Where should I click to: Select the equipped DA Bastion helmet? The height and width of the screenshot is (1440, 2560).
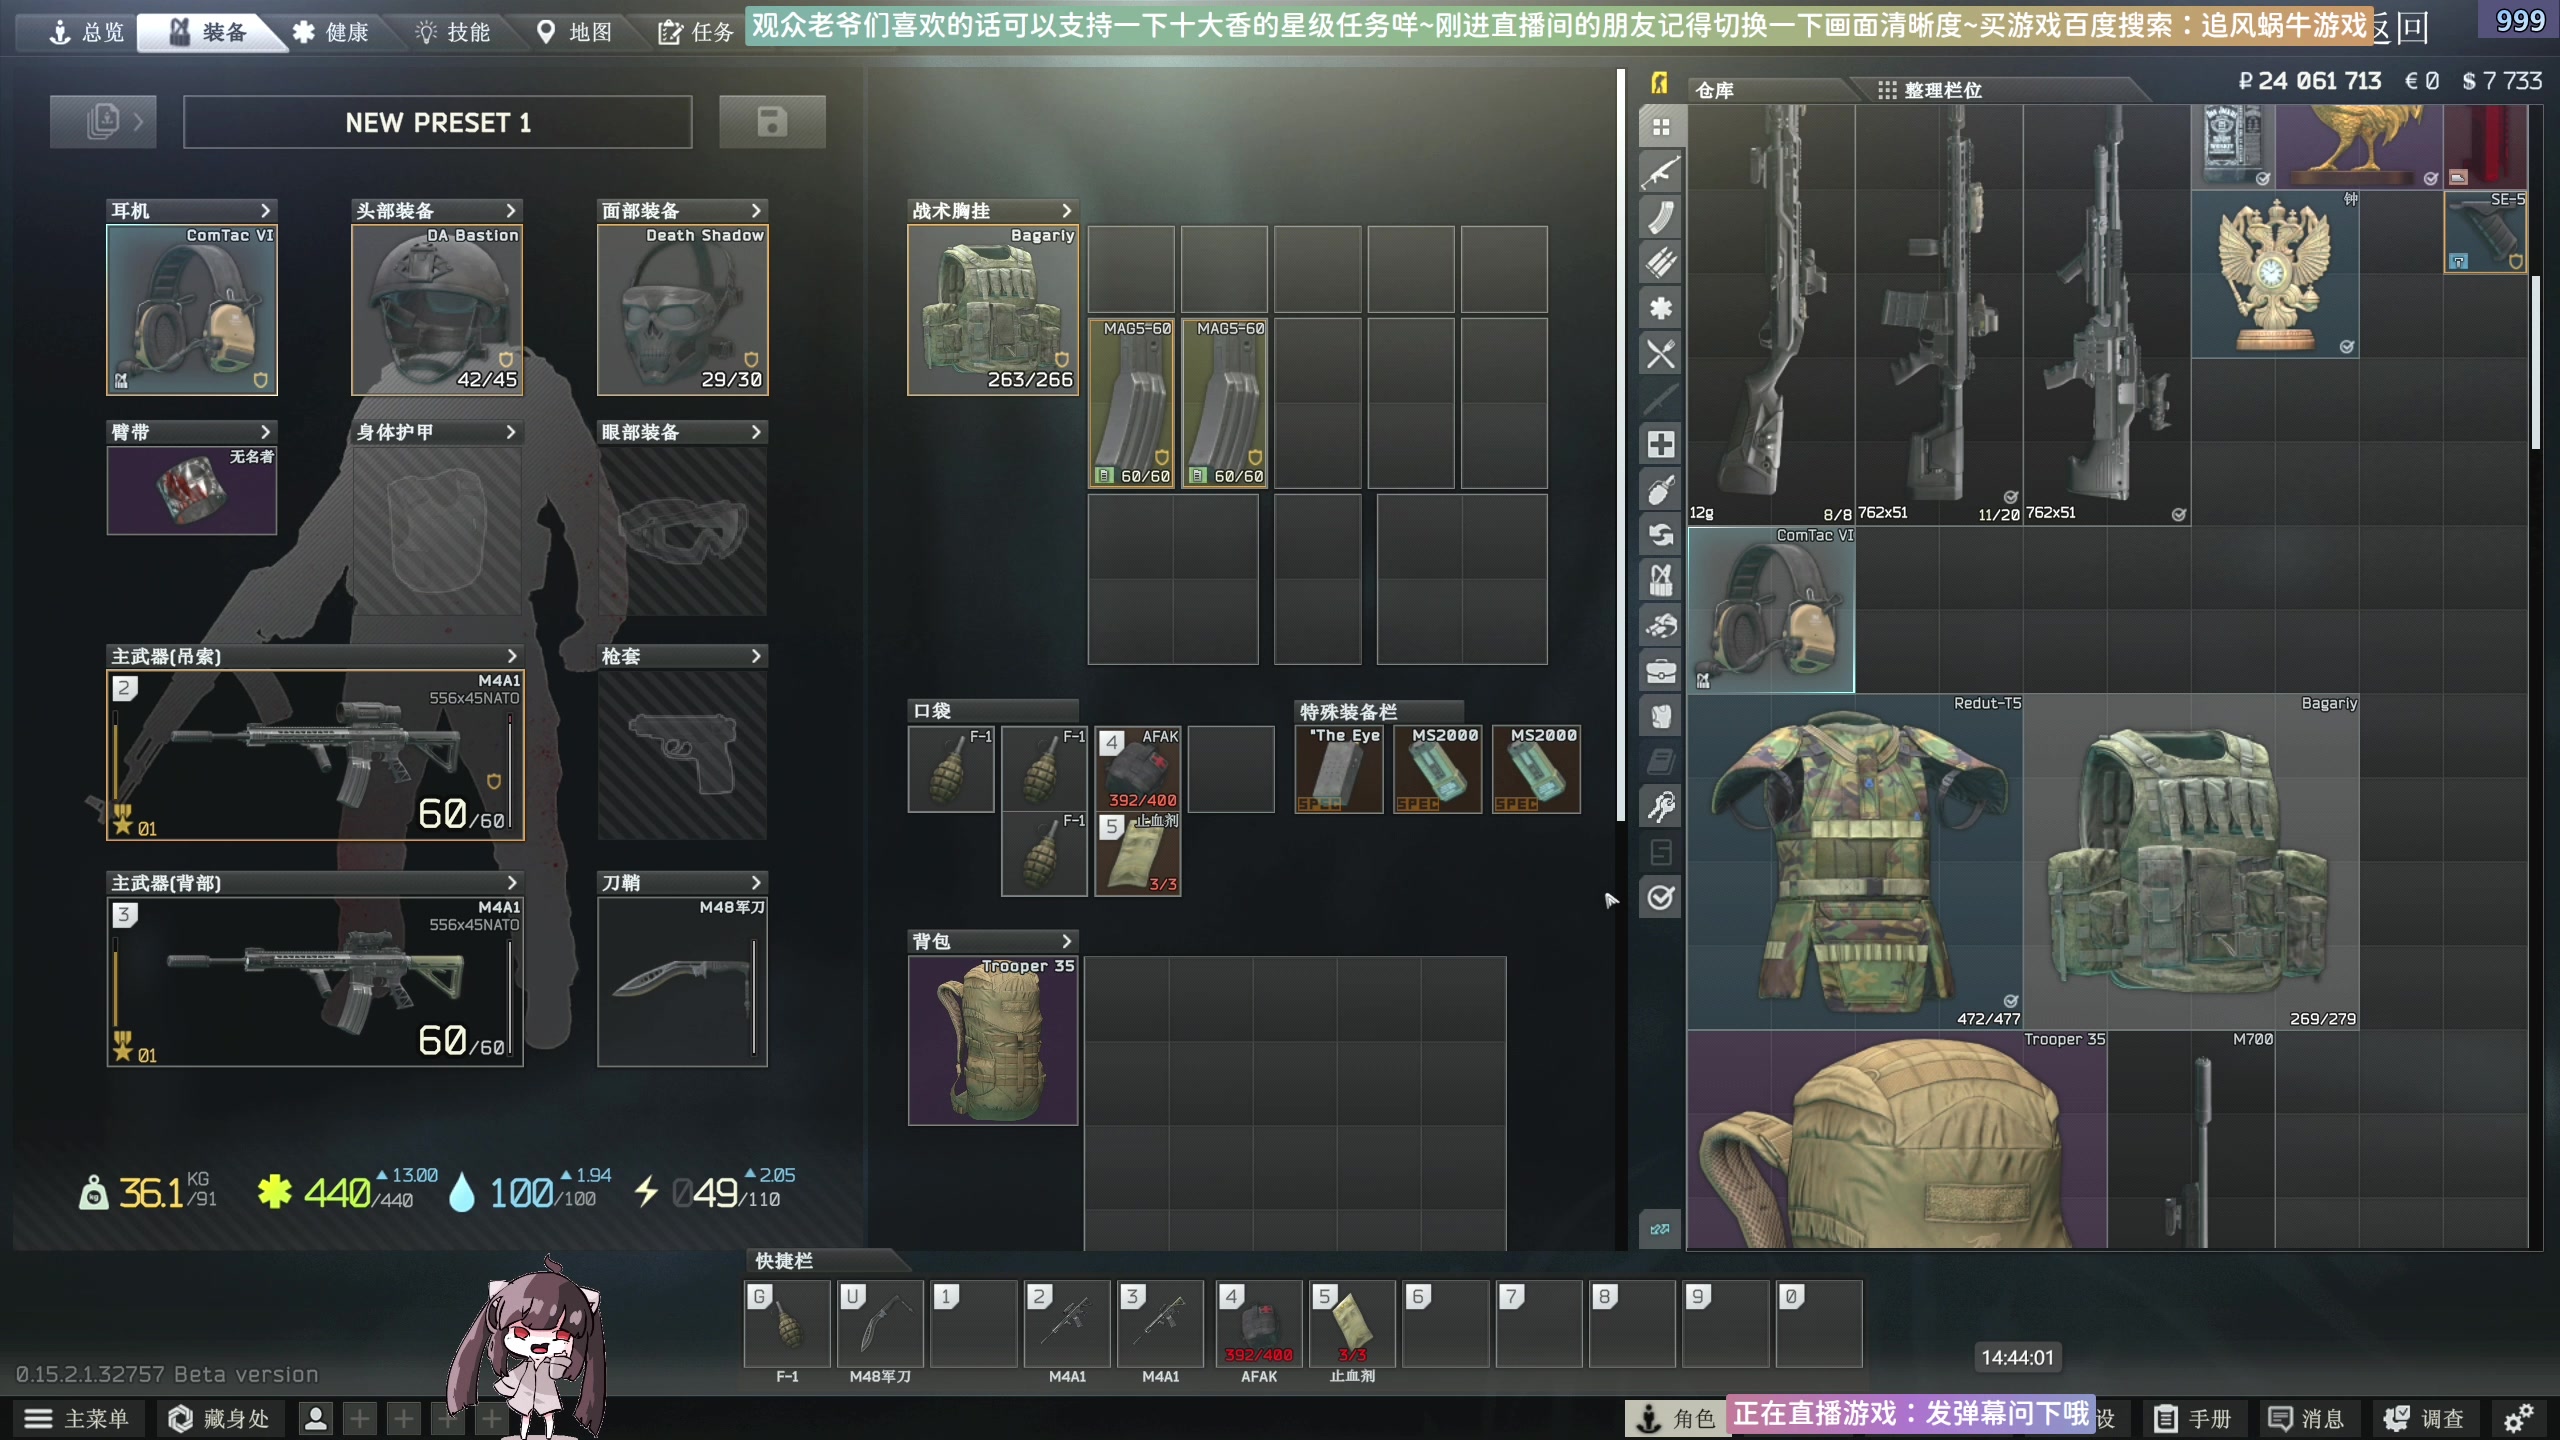[x=437, y=310]
